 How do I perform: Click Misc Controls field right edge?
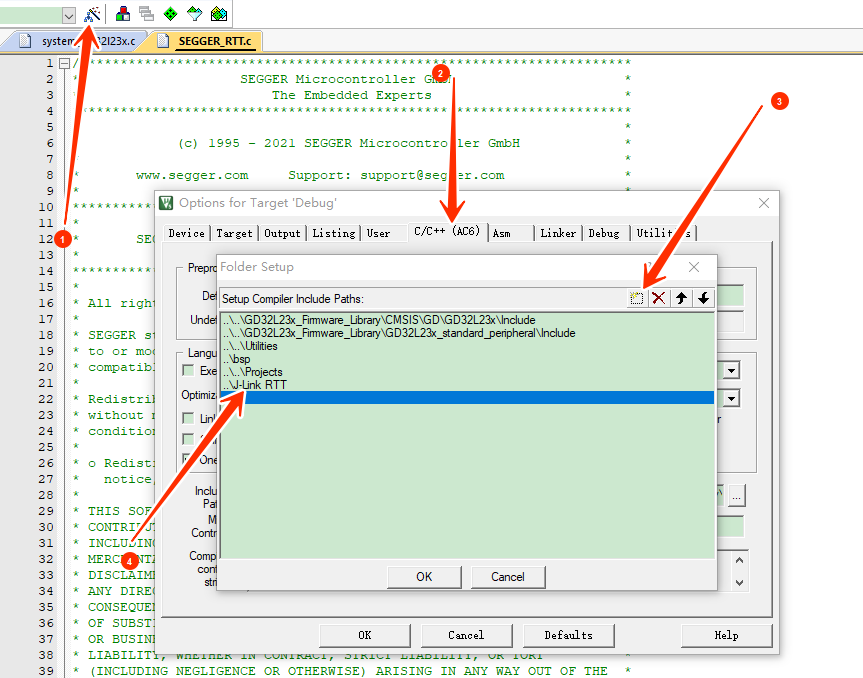tap(730, 526)
